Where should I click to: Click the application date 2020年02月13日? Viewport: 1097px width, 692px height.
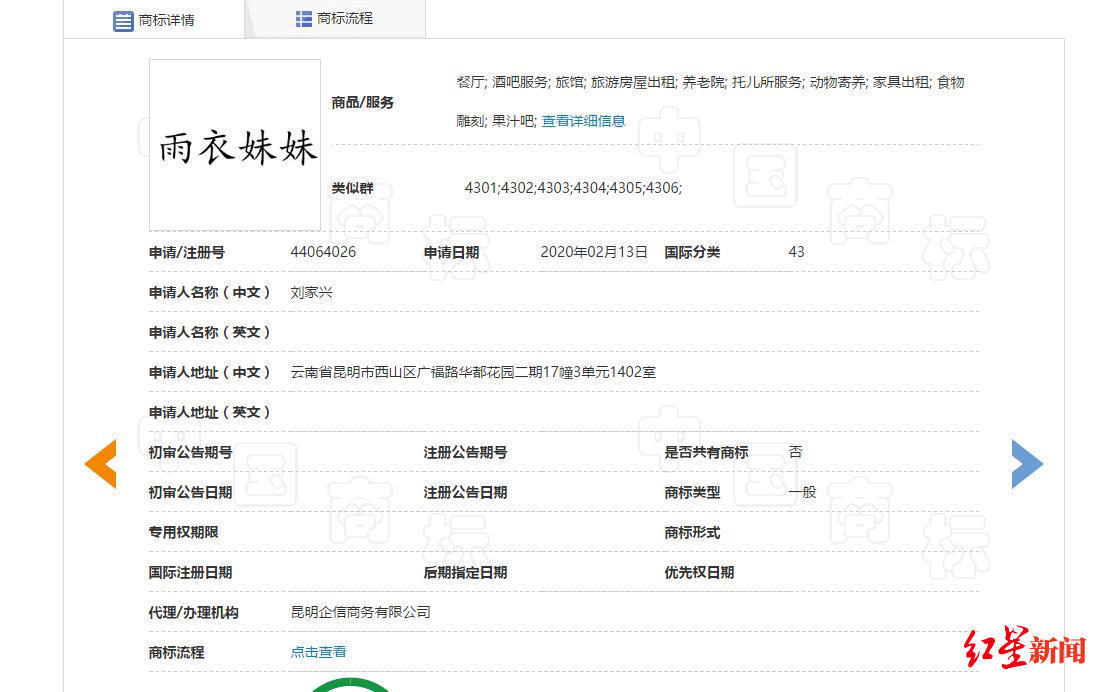tap(594, 252)
